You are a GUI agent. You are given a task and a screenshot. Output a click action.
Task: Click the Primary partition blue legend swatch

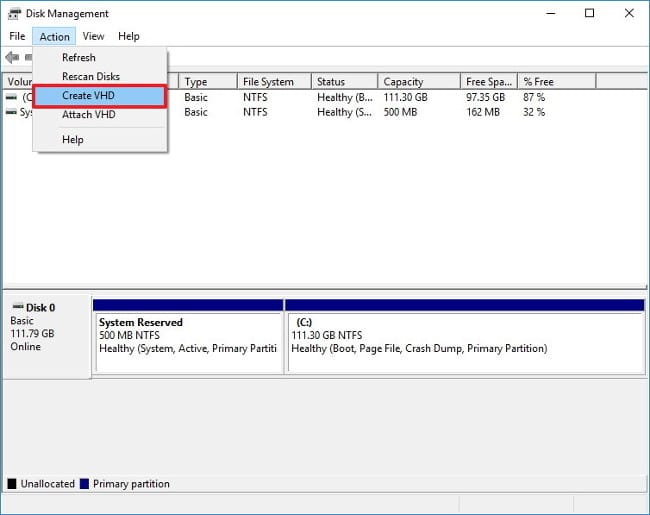[x=84, y=483]
